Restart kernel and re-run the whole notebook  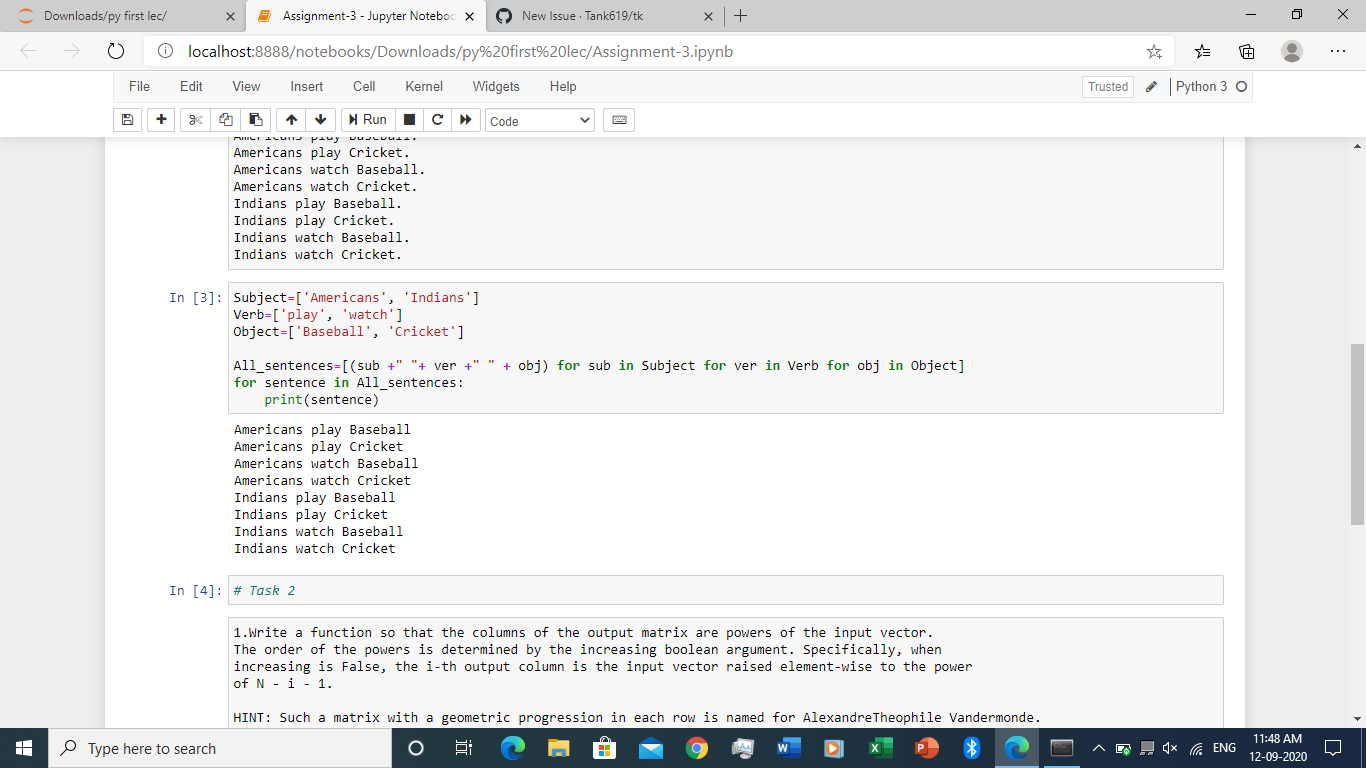[x=465, y=120]
